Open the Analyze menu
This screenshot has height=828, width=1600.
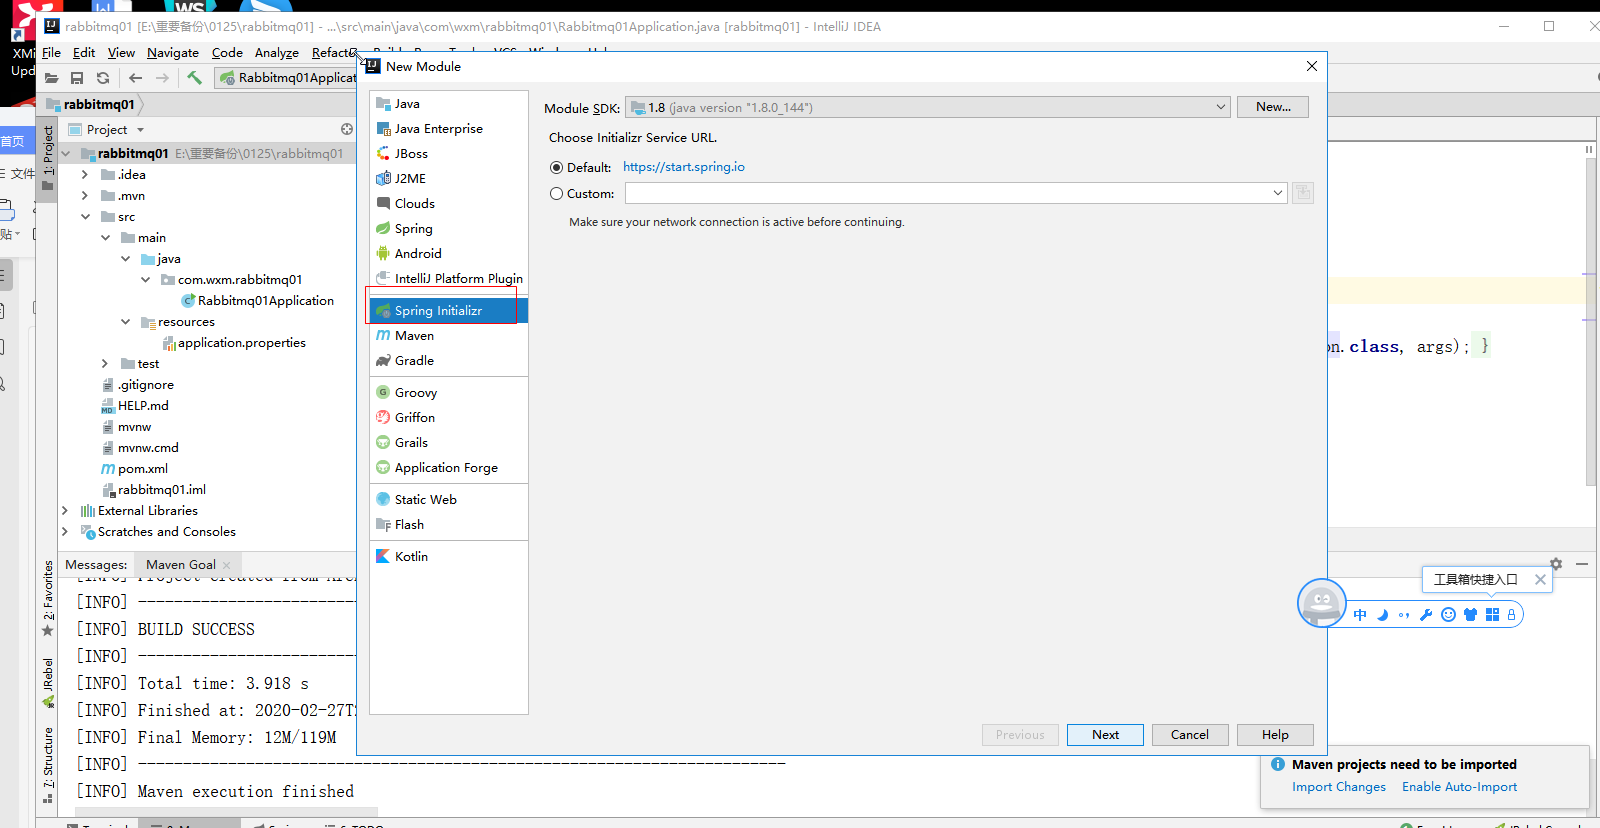(x=277, y=53)
